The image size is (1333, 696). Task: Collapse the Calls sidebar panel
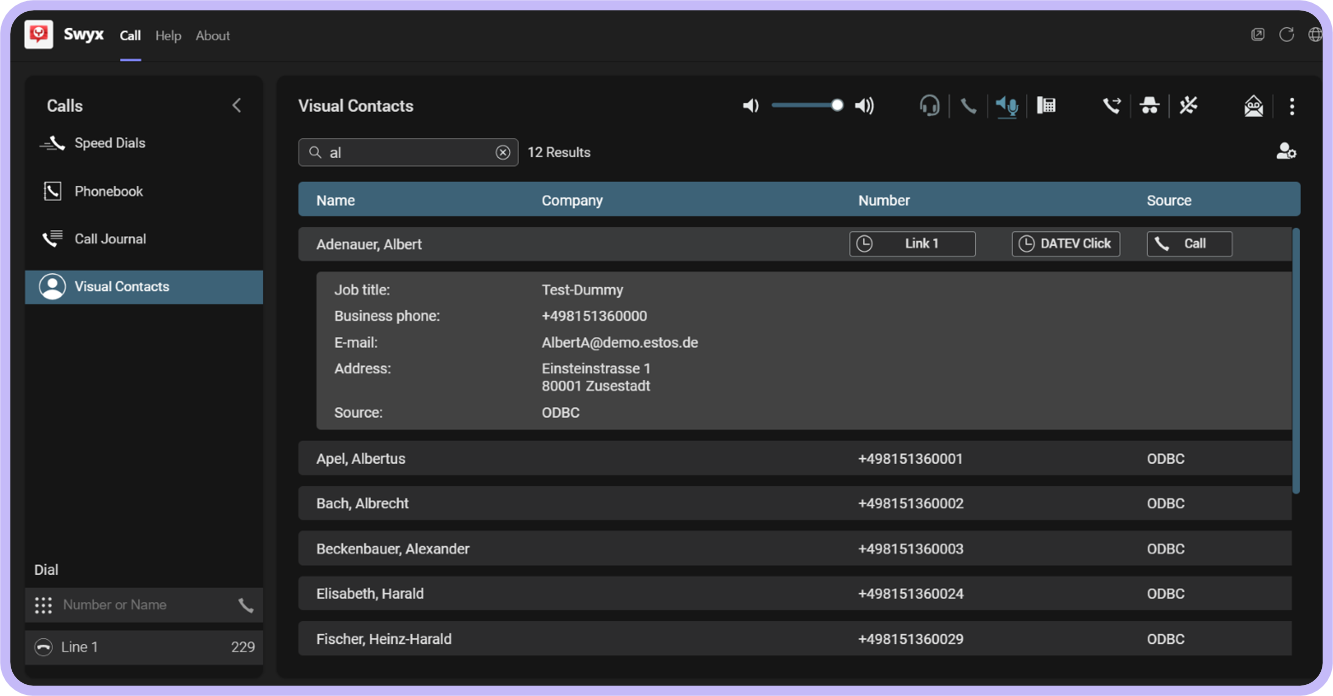(237, 105)
